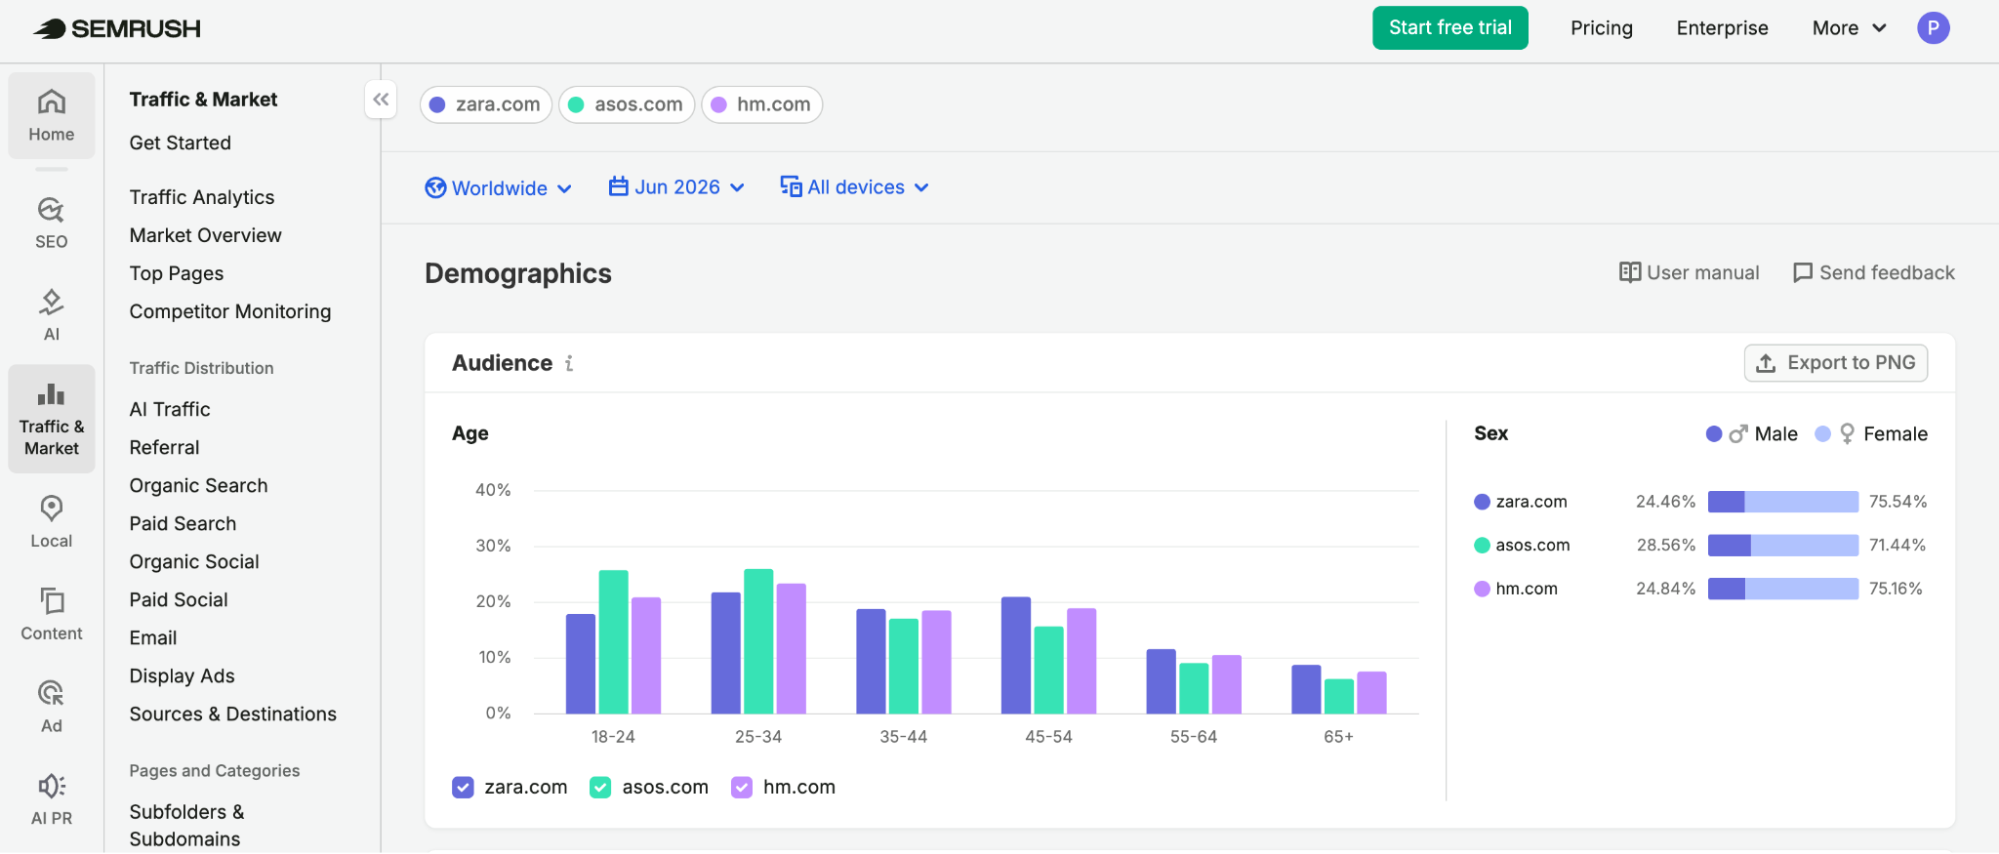The height and width of the screenshot is (854, 1999).
Task: Open Top Pages in side menu
Action: pyautogui.click(x=176, y=273)
